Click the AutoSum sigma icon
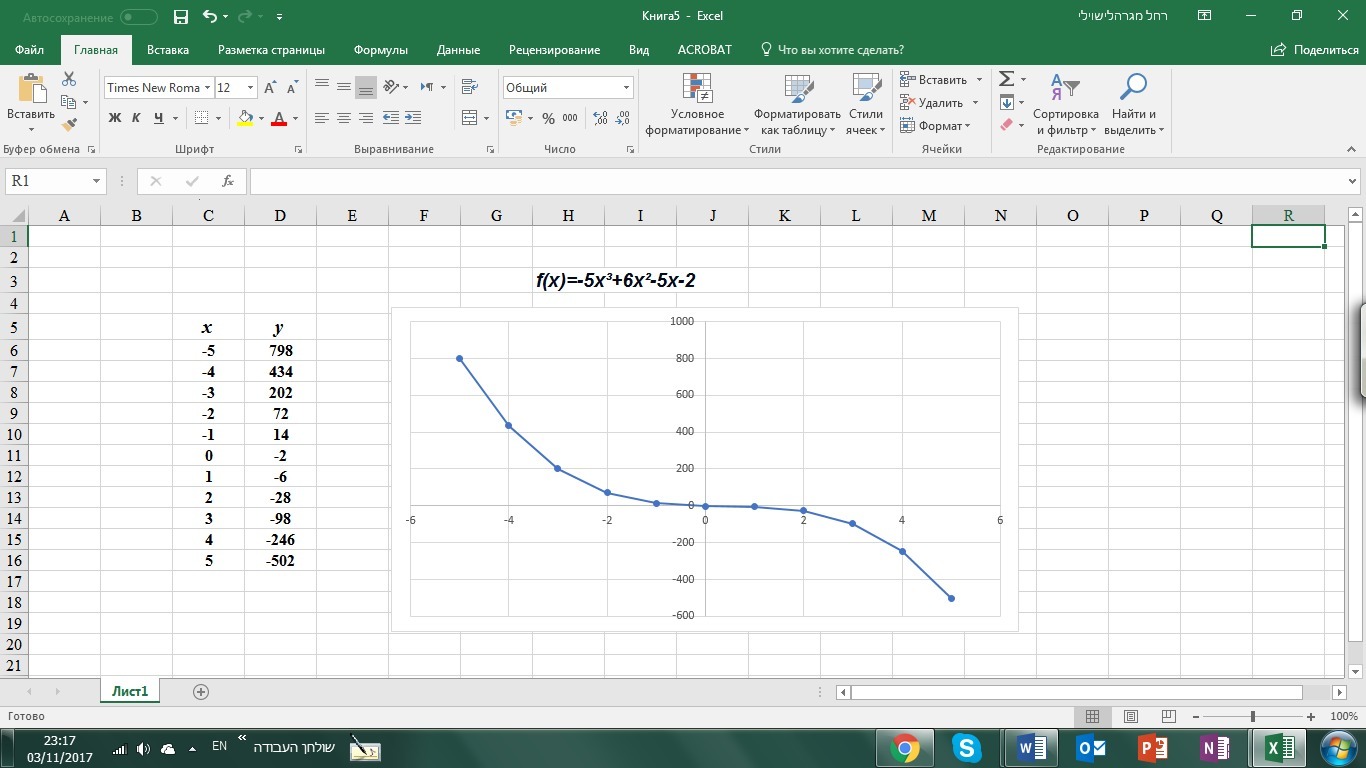This screenshot has width=1366, height=768. click(1007, 79)
